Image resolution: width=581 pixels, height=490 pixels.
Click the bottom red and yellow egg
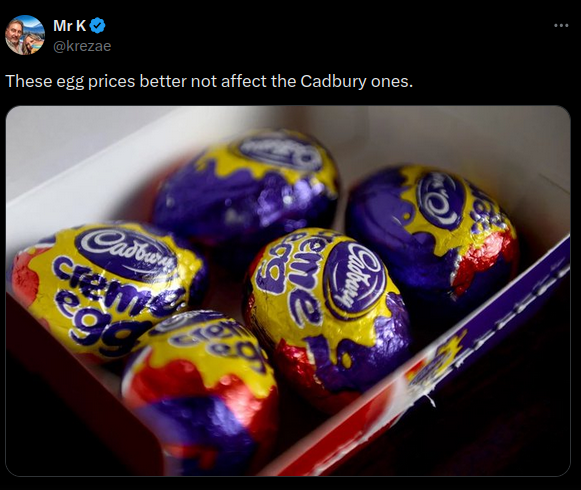200,393
